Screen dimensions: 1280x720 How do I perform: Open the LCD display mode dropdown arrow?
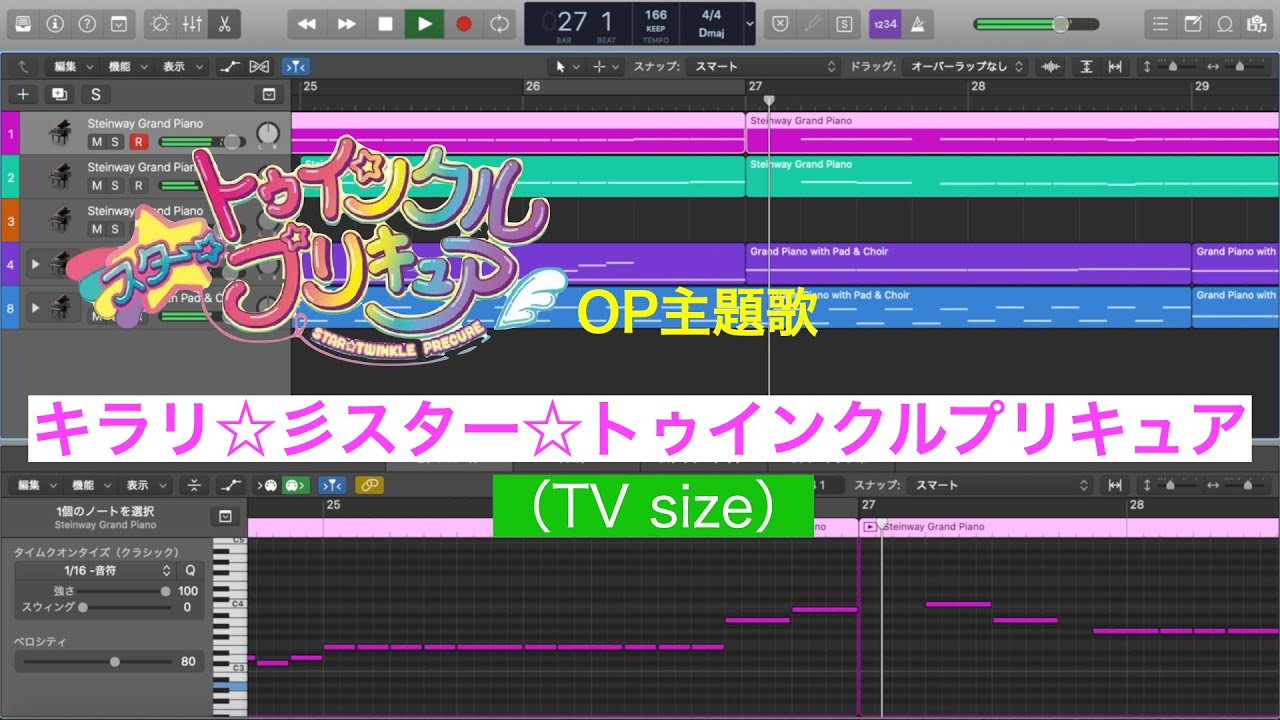pos(750,23)
